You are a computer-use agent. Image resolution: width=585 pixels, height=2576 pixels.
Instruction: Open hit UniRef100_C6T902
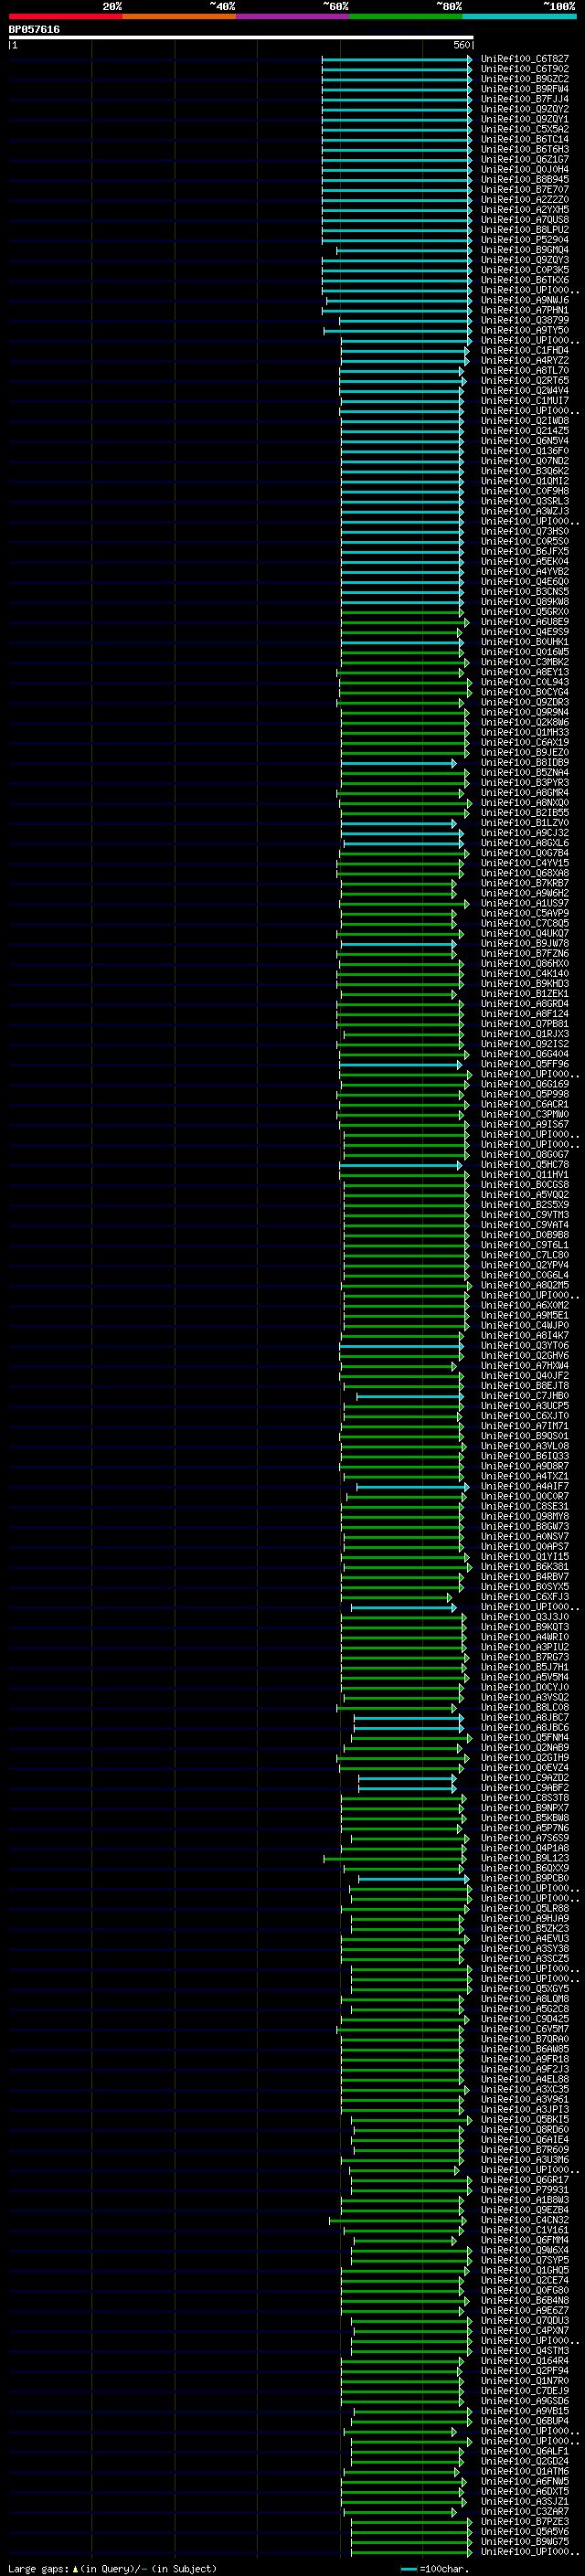[x=525, y=69]
